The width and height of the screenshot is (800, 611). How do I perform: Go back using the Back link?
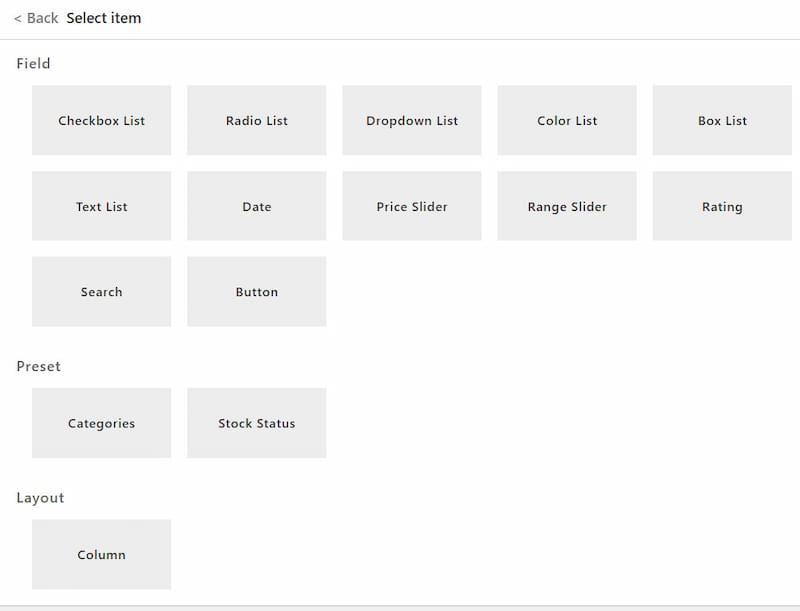coord(36,18)
